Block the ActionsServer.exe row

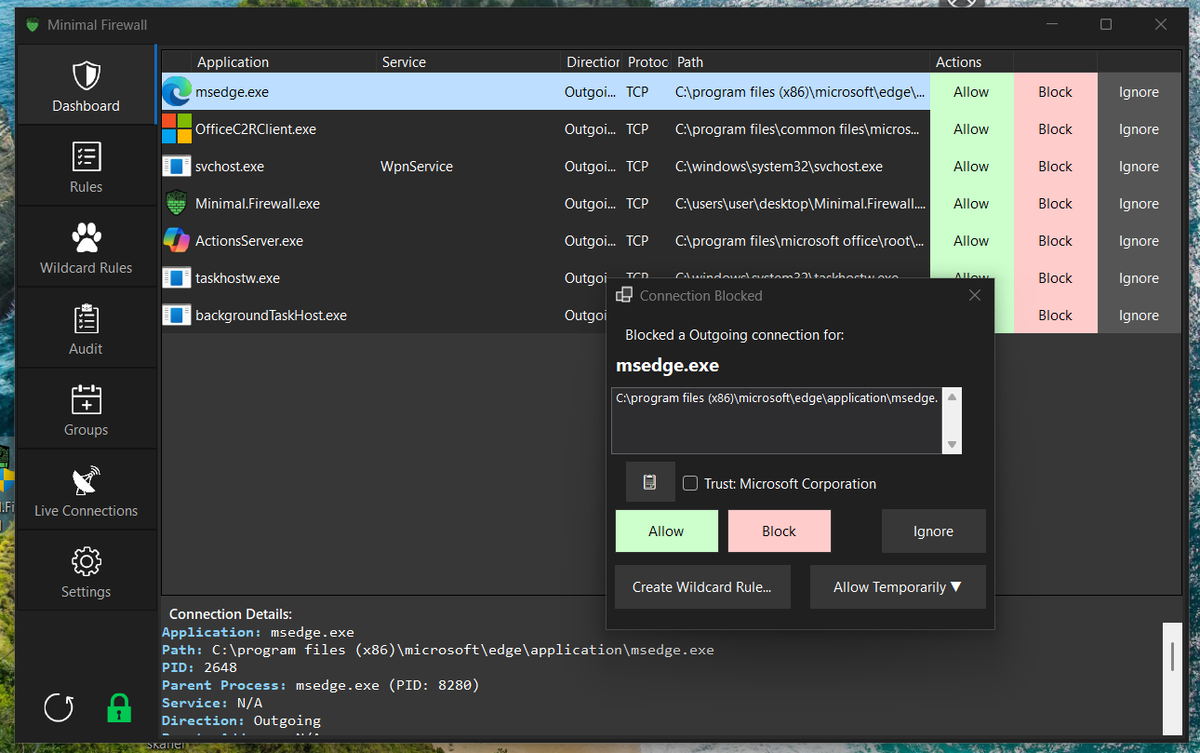pyautogui.click(x=1055, y=240)
